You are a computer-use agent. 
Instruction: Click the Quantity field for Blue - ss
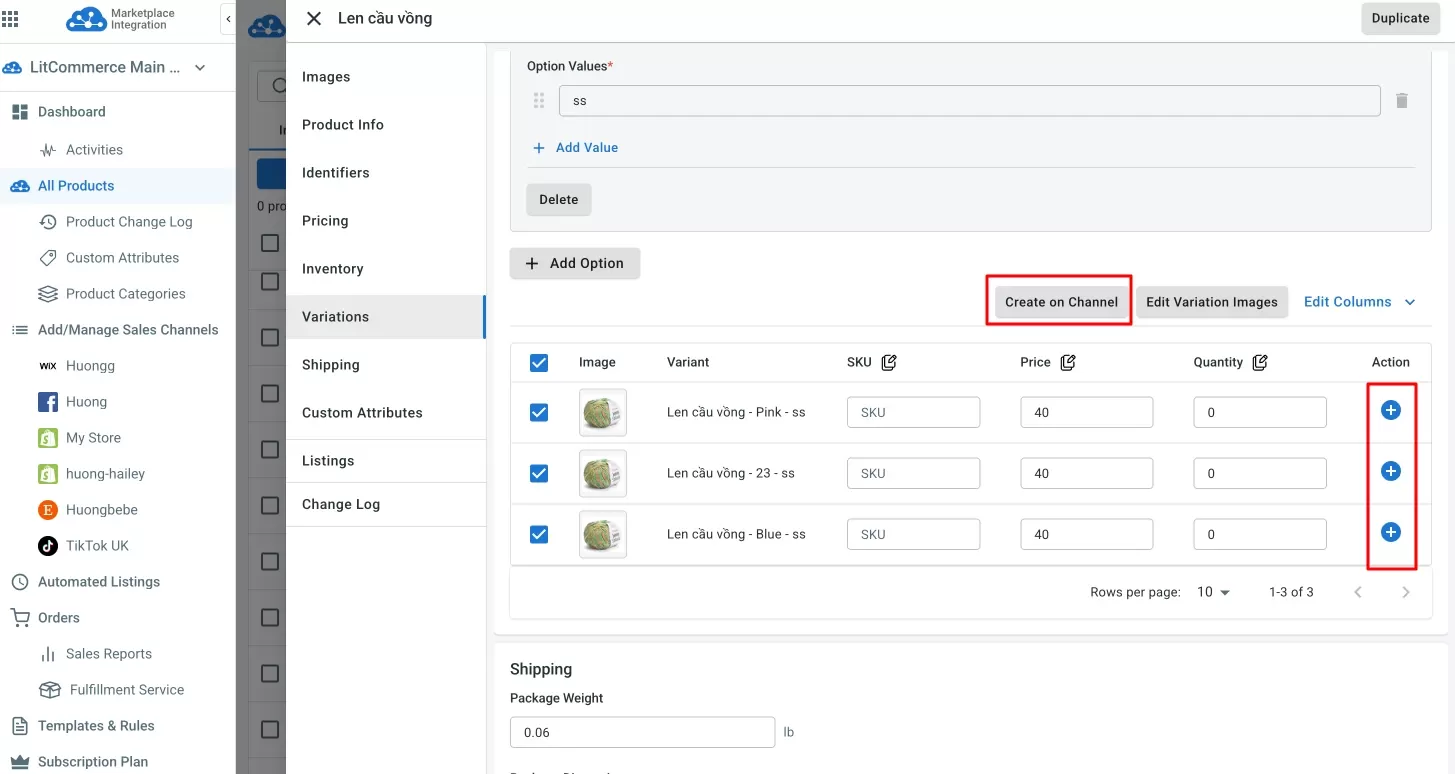click(x=1260, y=534)
